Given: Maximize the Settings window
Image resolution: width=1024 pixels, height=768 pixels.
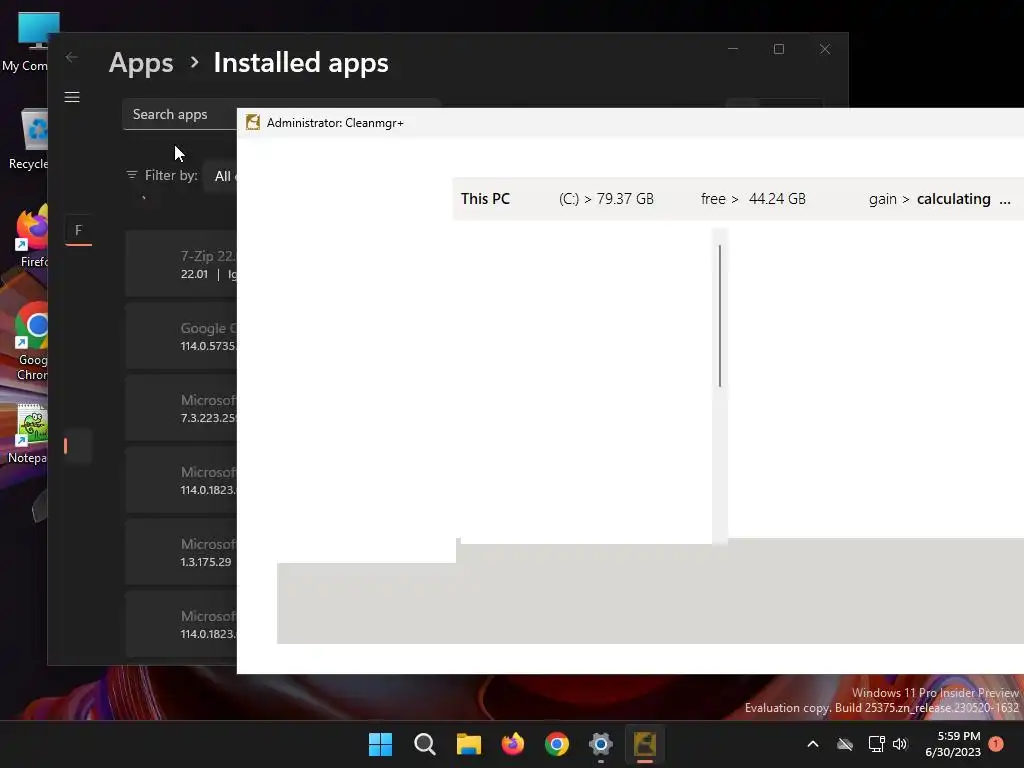Looking at the screenshot, I should tap(778, 49).
